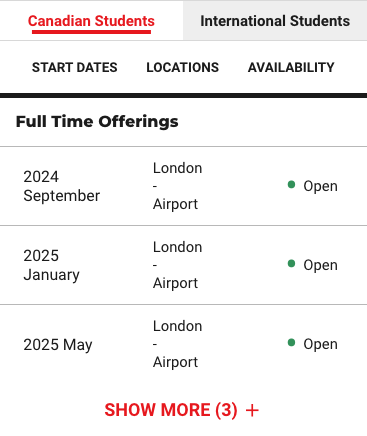Click the LOCATIONS column header
The image size is (367, 436).
coord(183,67)
